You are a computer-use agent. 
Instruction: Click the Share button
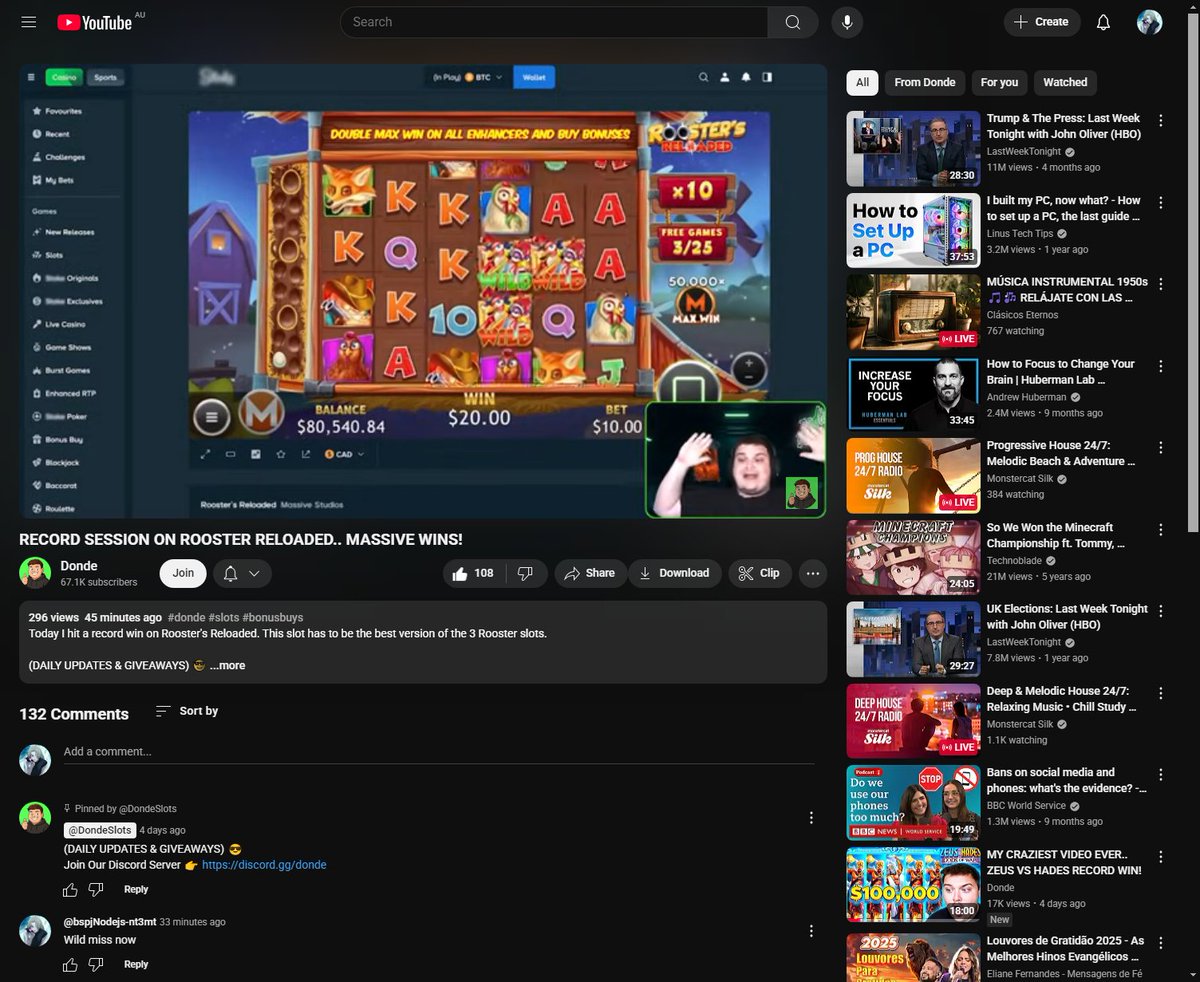click(x=589, y=573)
